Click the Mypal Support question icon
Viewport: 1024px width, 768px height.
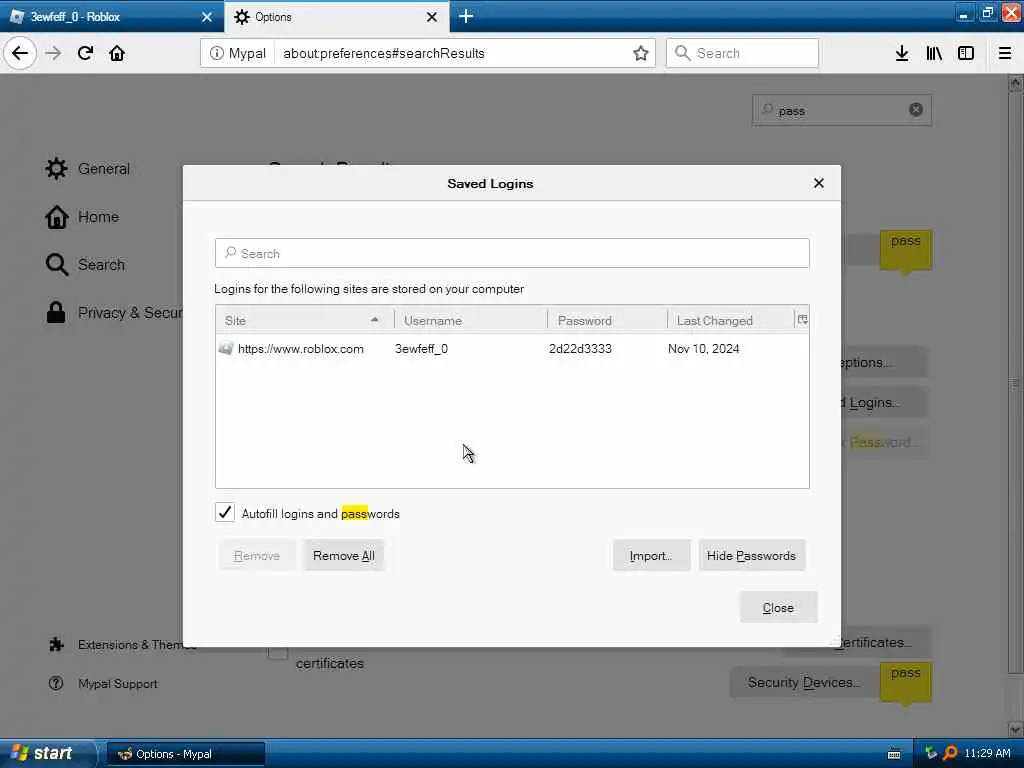tap(56, 683)
